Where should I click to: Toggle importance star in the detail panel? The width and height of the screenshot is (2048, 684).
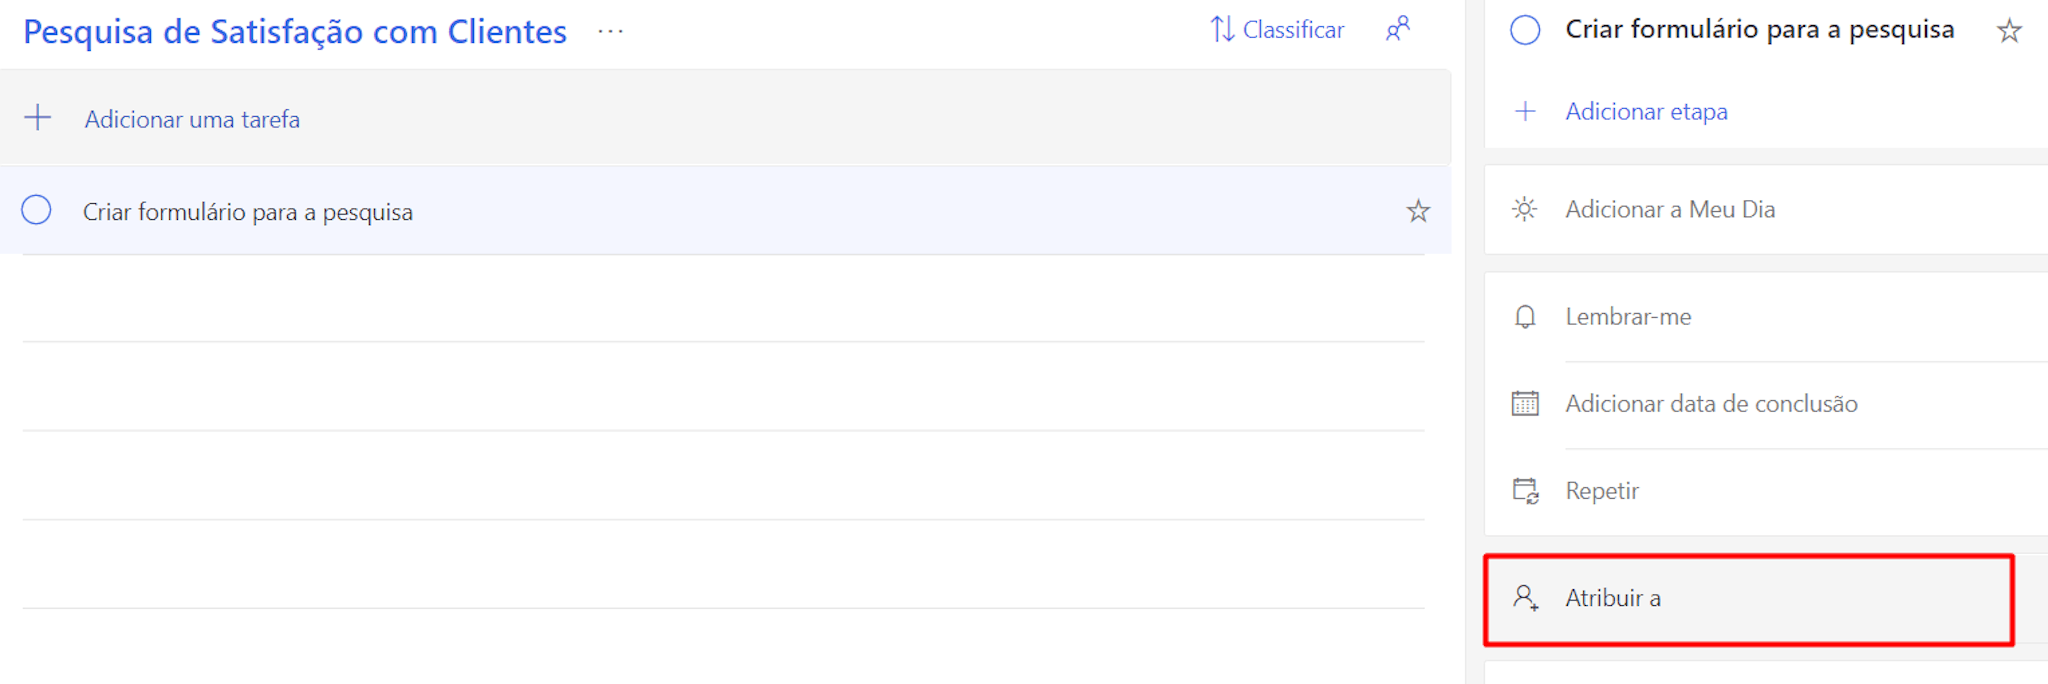click(x=2010, y=31)
